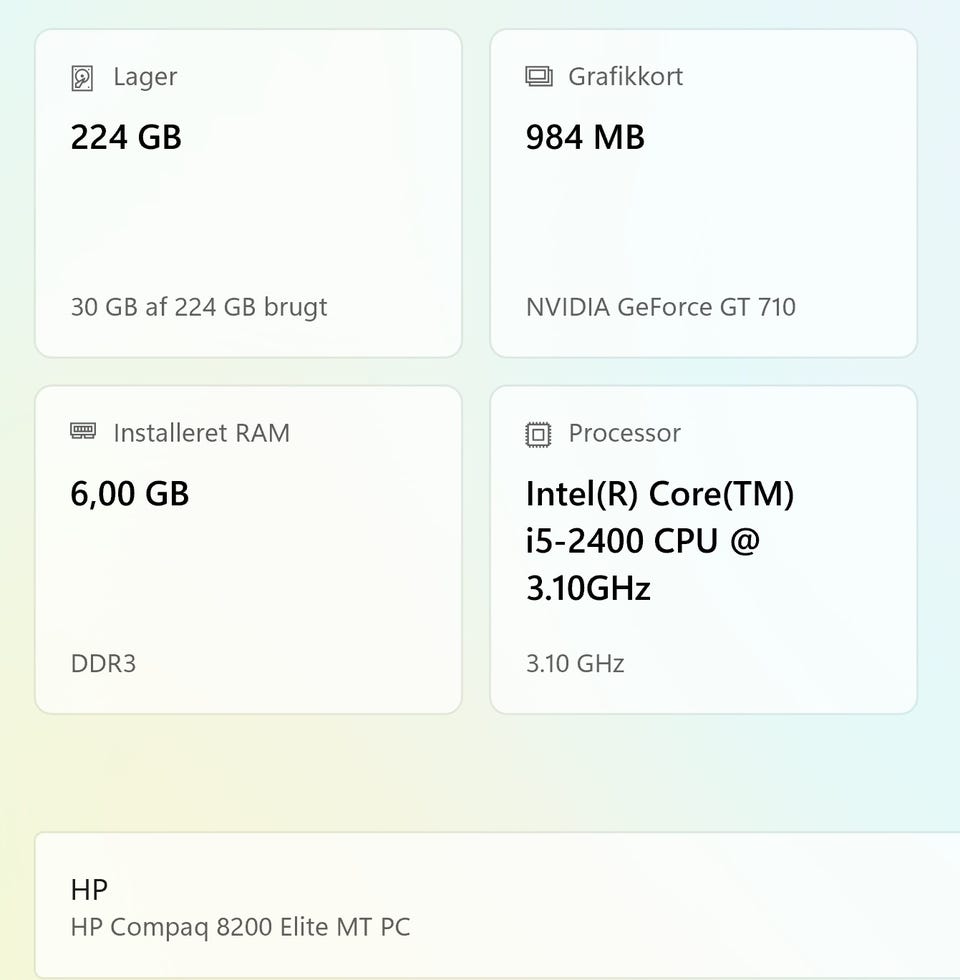The height and width of the screenshot is (980, 960).
Task: Open the "30 GB af 224 GB brugt" text
Action: coord(199,306)
